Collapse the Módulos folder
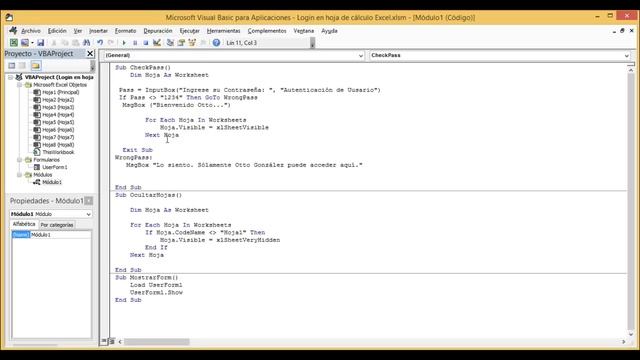Viewport: 640px width, 360px height. coord(19,175)
